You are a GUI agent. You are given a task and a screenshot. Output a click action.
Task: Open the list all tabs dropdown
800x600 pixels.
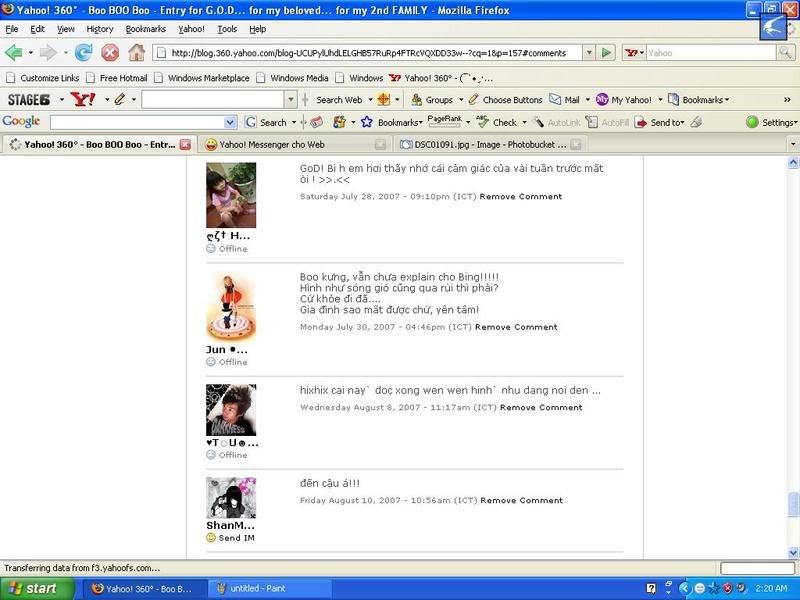point(793,144)
